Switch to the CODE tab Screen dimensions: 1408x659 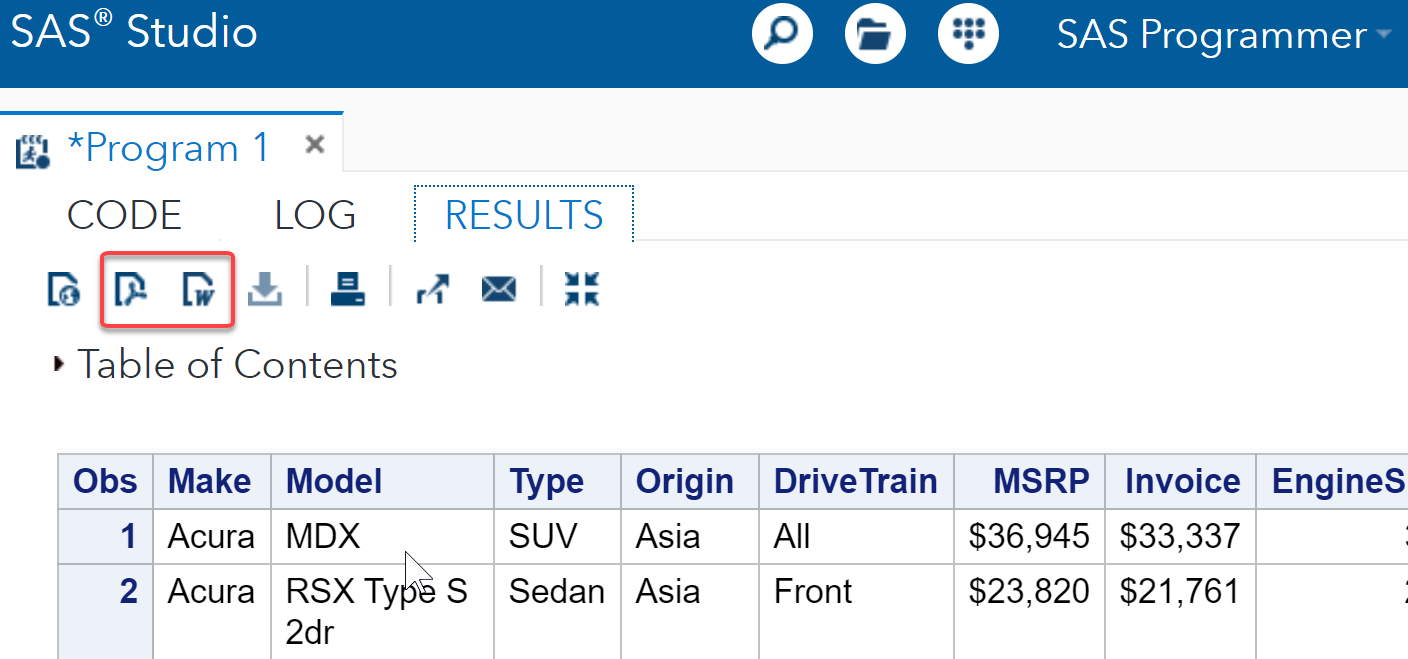[x=124, y=216]
